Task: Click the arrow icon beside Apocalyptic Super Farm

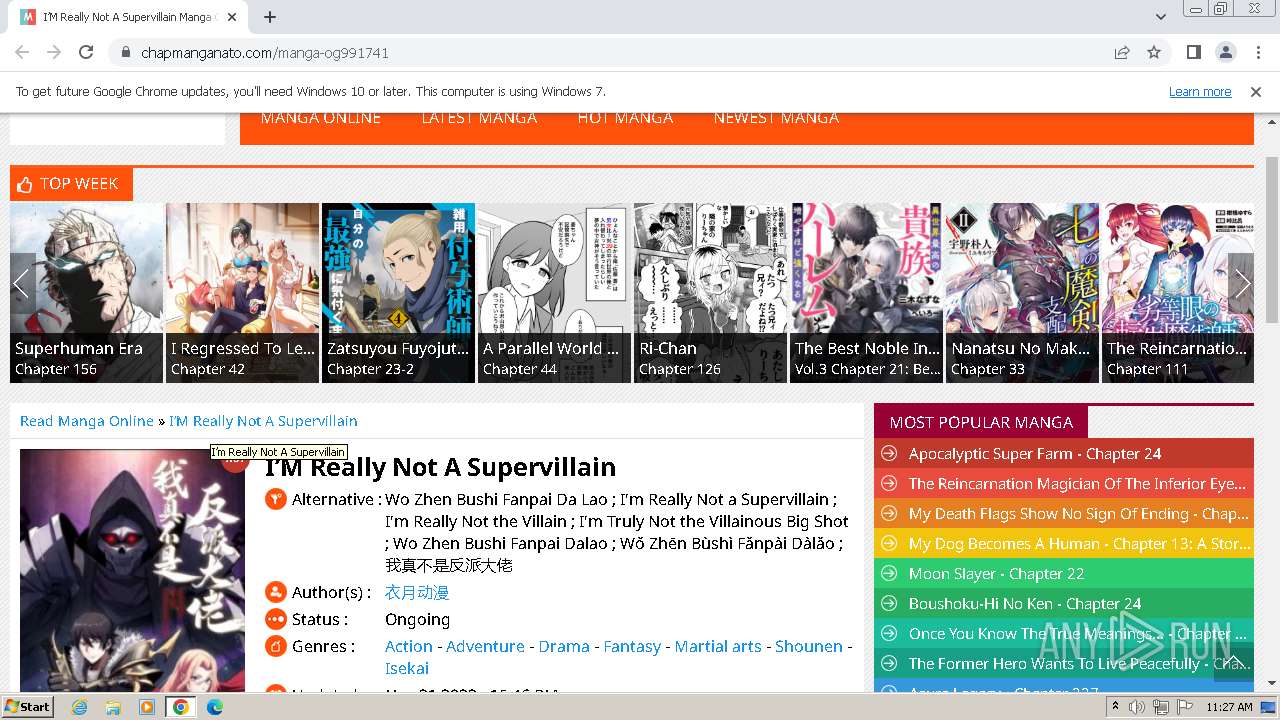Action: 888,454
